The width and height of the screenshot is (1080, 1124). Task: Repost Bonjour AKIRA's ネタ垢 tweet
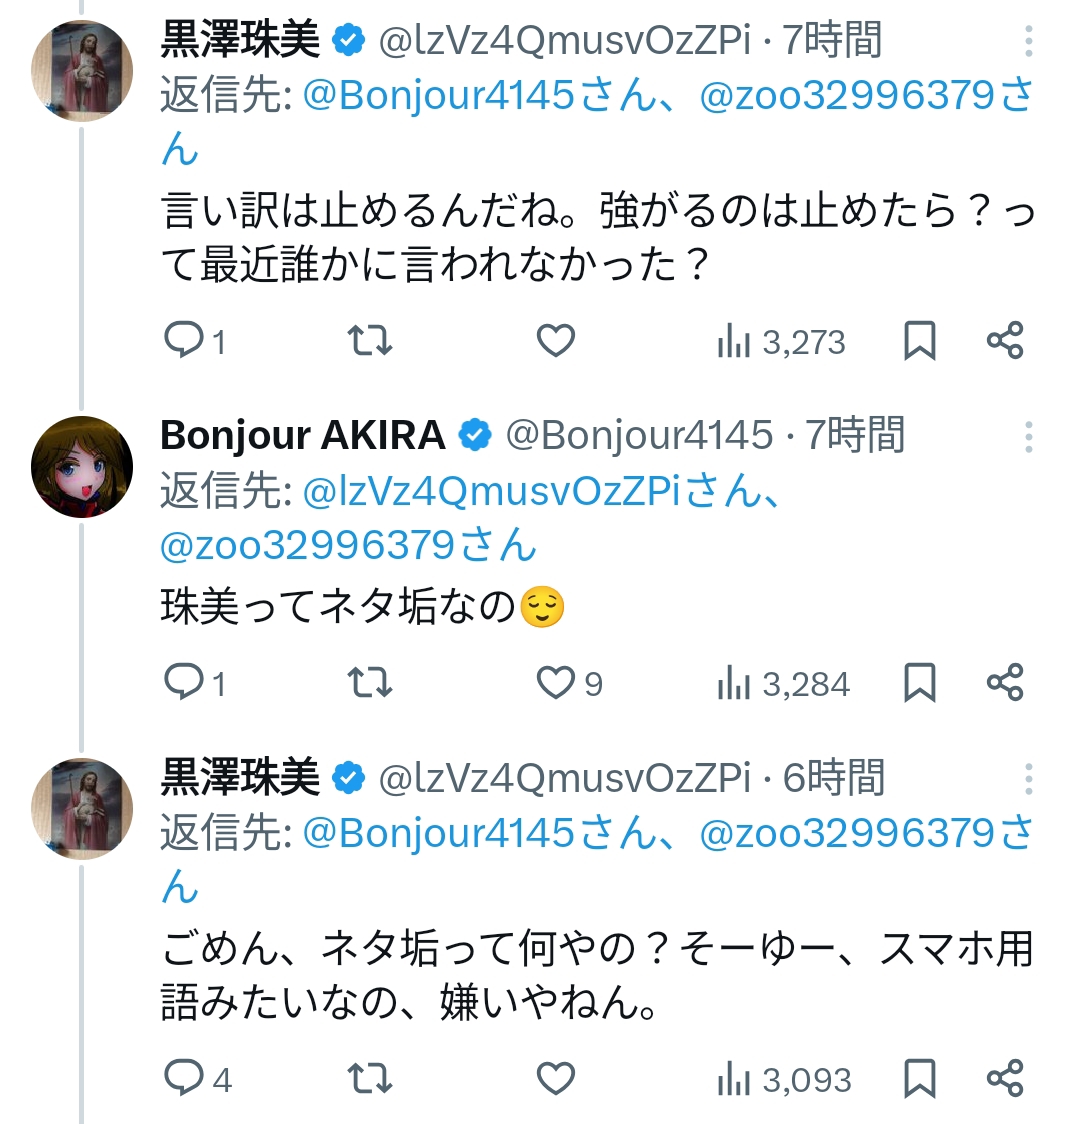pyautogui.click(x=369, y=684)
